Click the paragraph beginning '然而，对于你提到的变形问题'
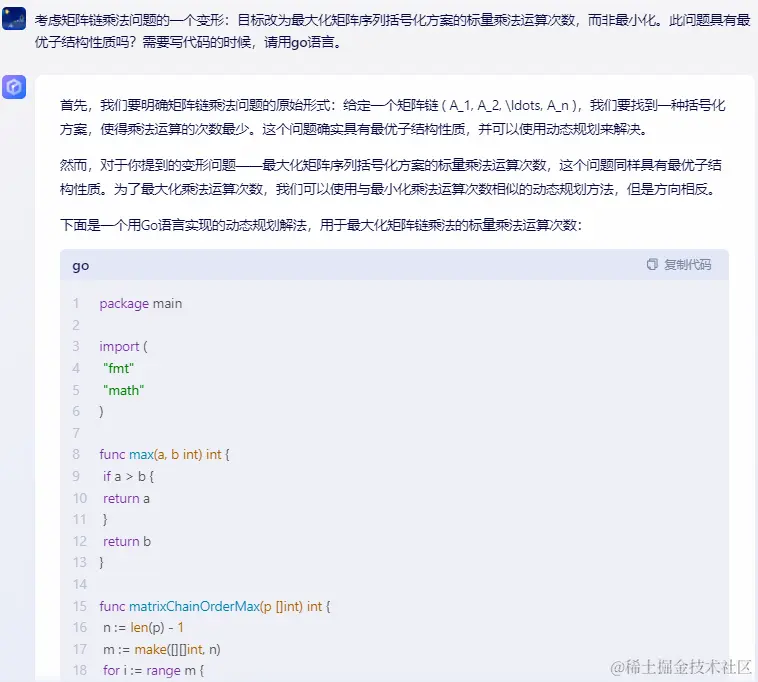This screenshot has height=682, width=758. click(391, 177)
